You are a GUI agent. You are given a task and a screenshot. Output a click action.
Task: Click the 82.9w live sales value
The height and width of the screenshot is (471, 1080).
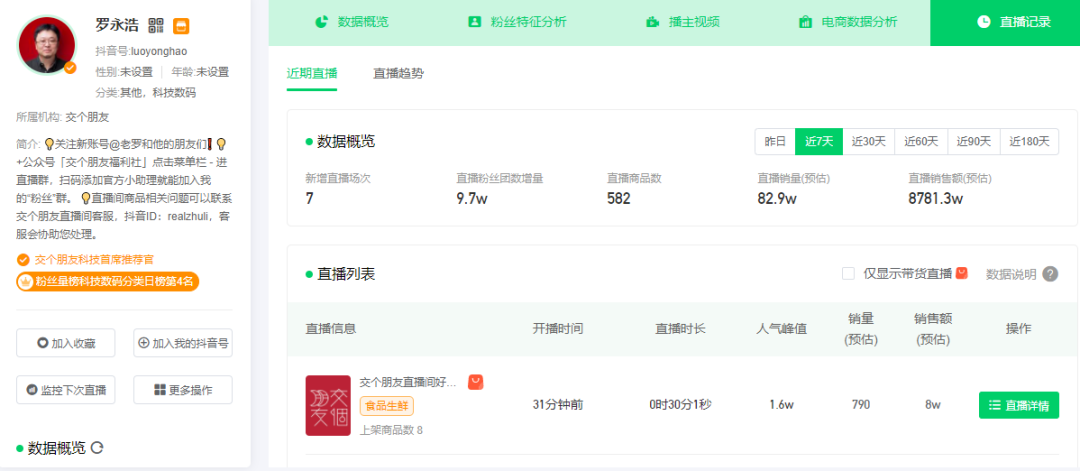(x=777, y=199)
